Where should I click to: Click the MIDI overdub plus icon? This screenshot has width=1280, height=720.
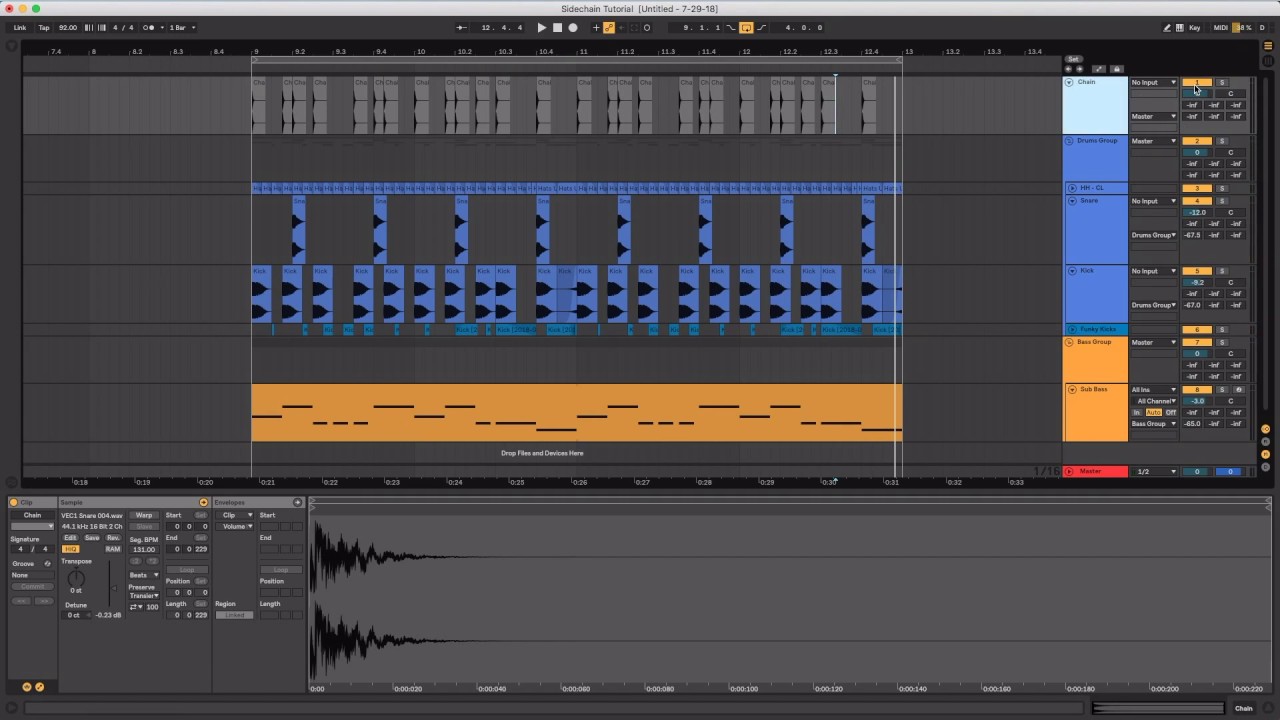[x=596, y=28]
